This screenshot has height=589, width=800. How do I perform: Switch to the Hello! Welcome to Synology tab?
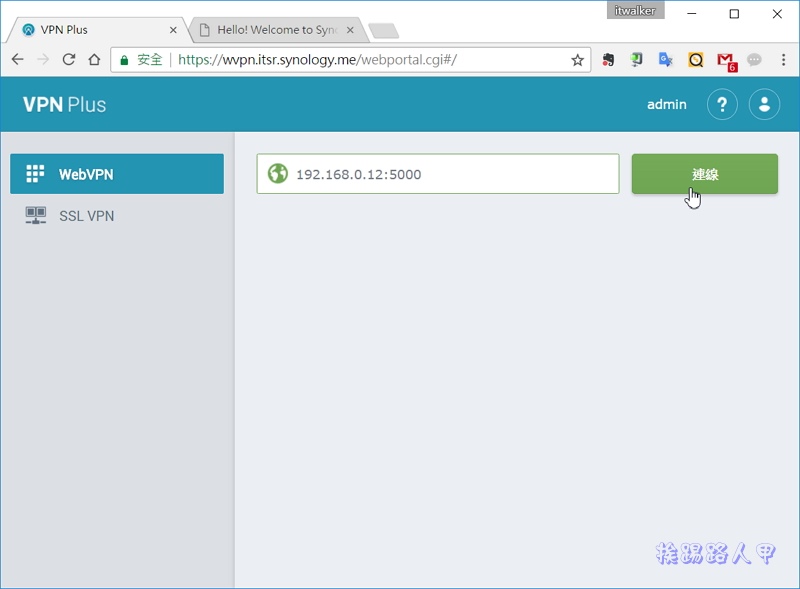[x=277, y=30]
